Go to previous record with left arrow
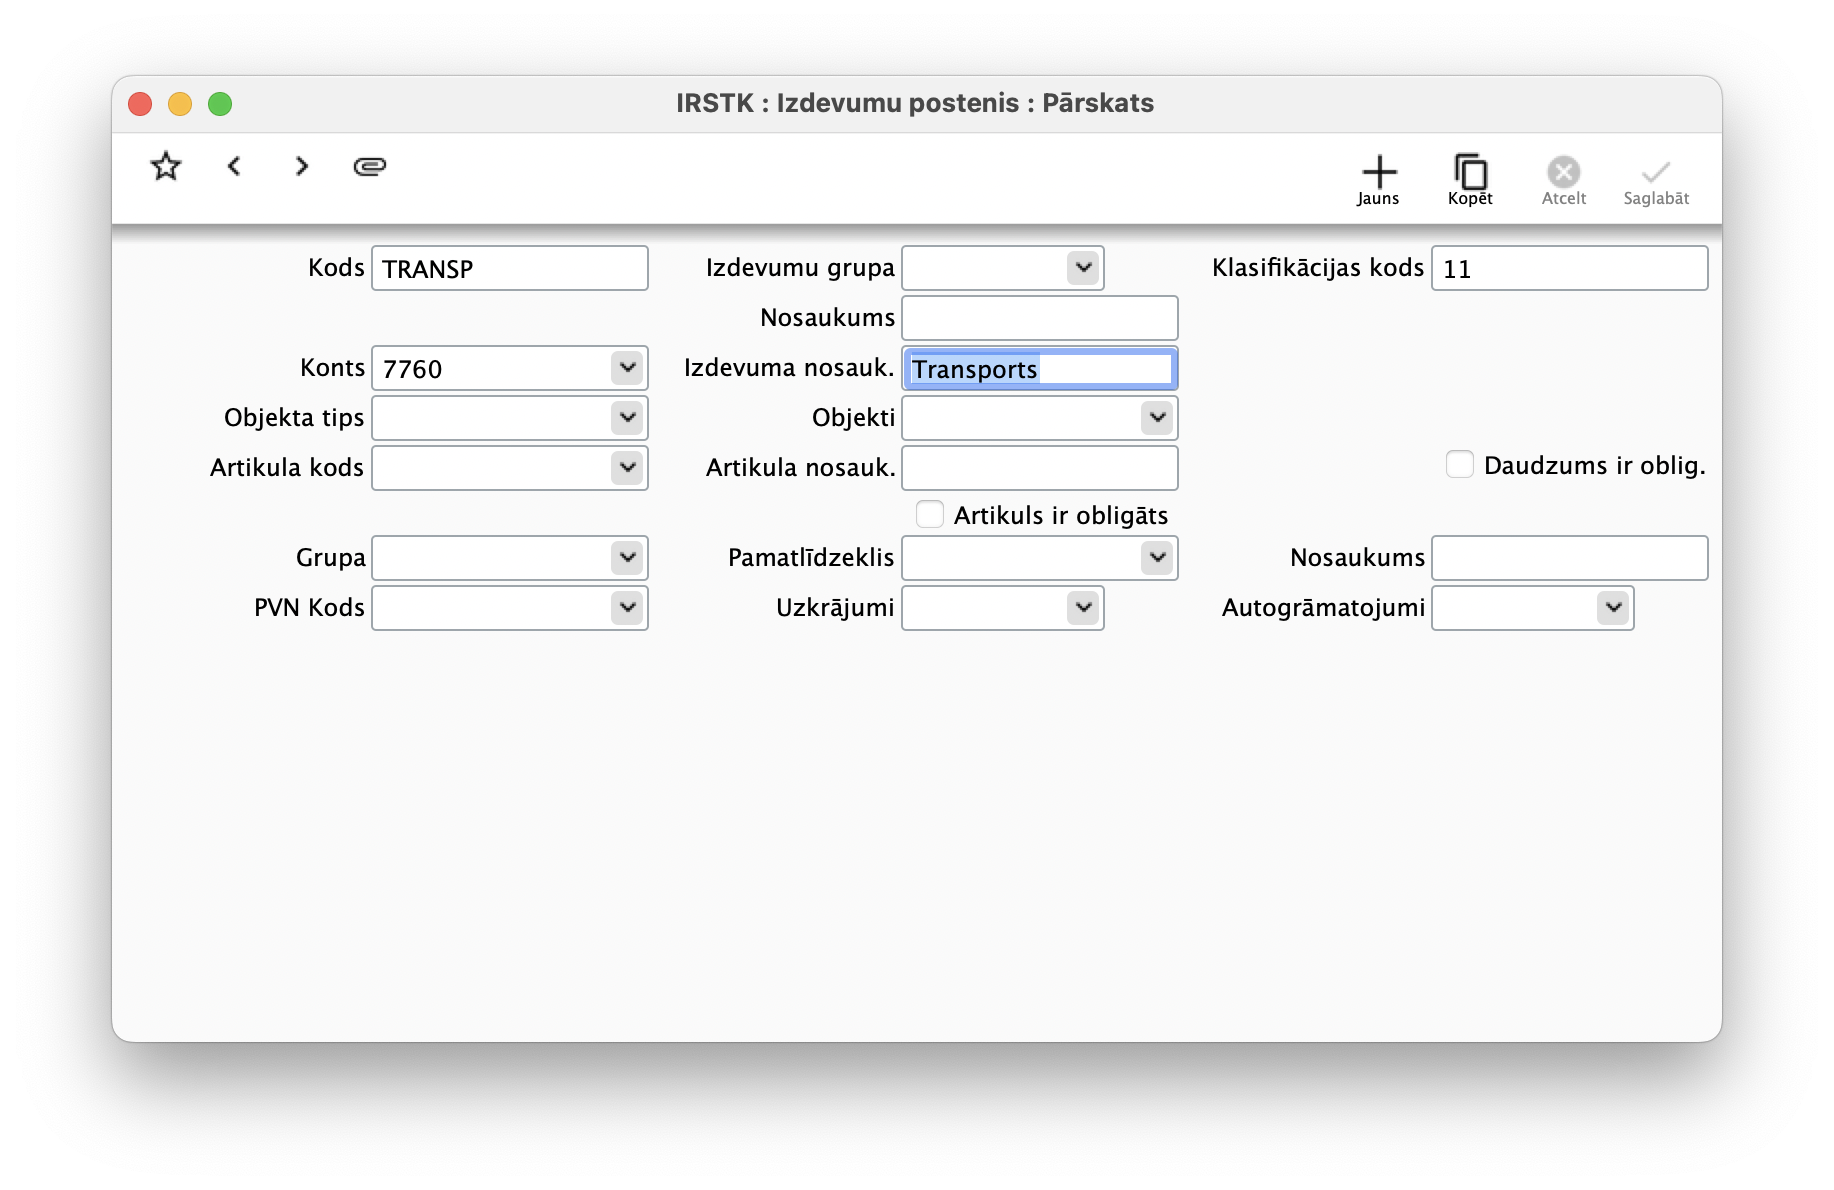This screenshot has height=1190, width=1834. (234, 166)
